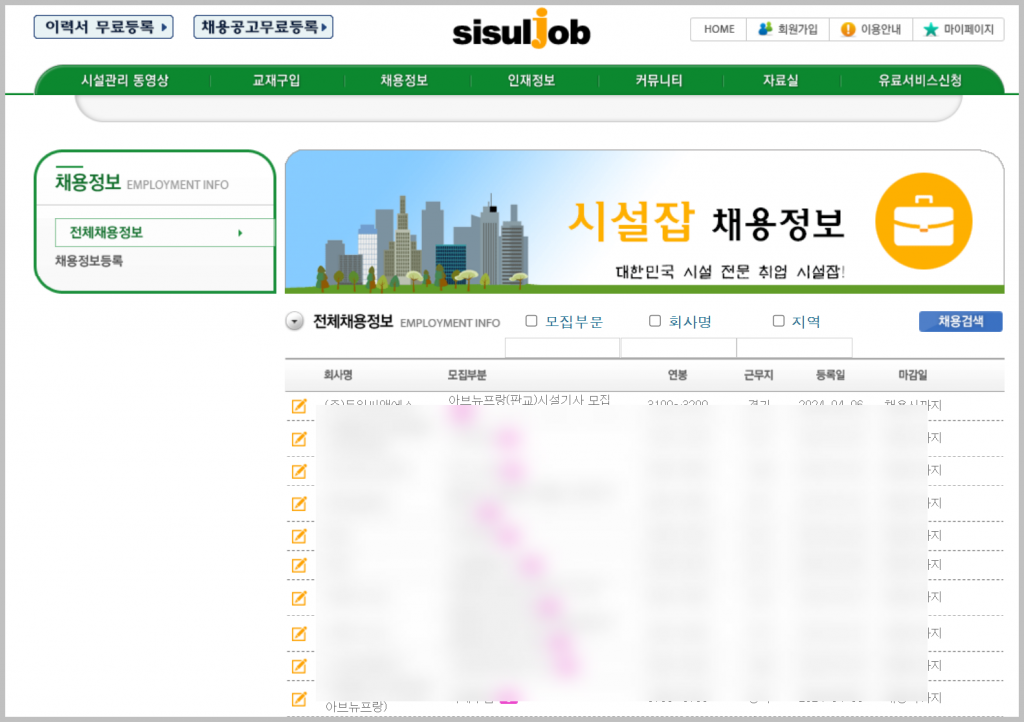Viewport: 1024px width, 722px height.
Task: Click the 채용공고무료등록 button
Action: click(263, 27)
